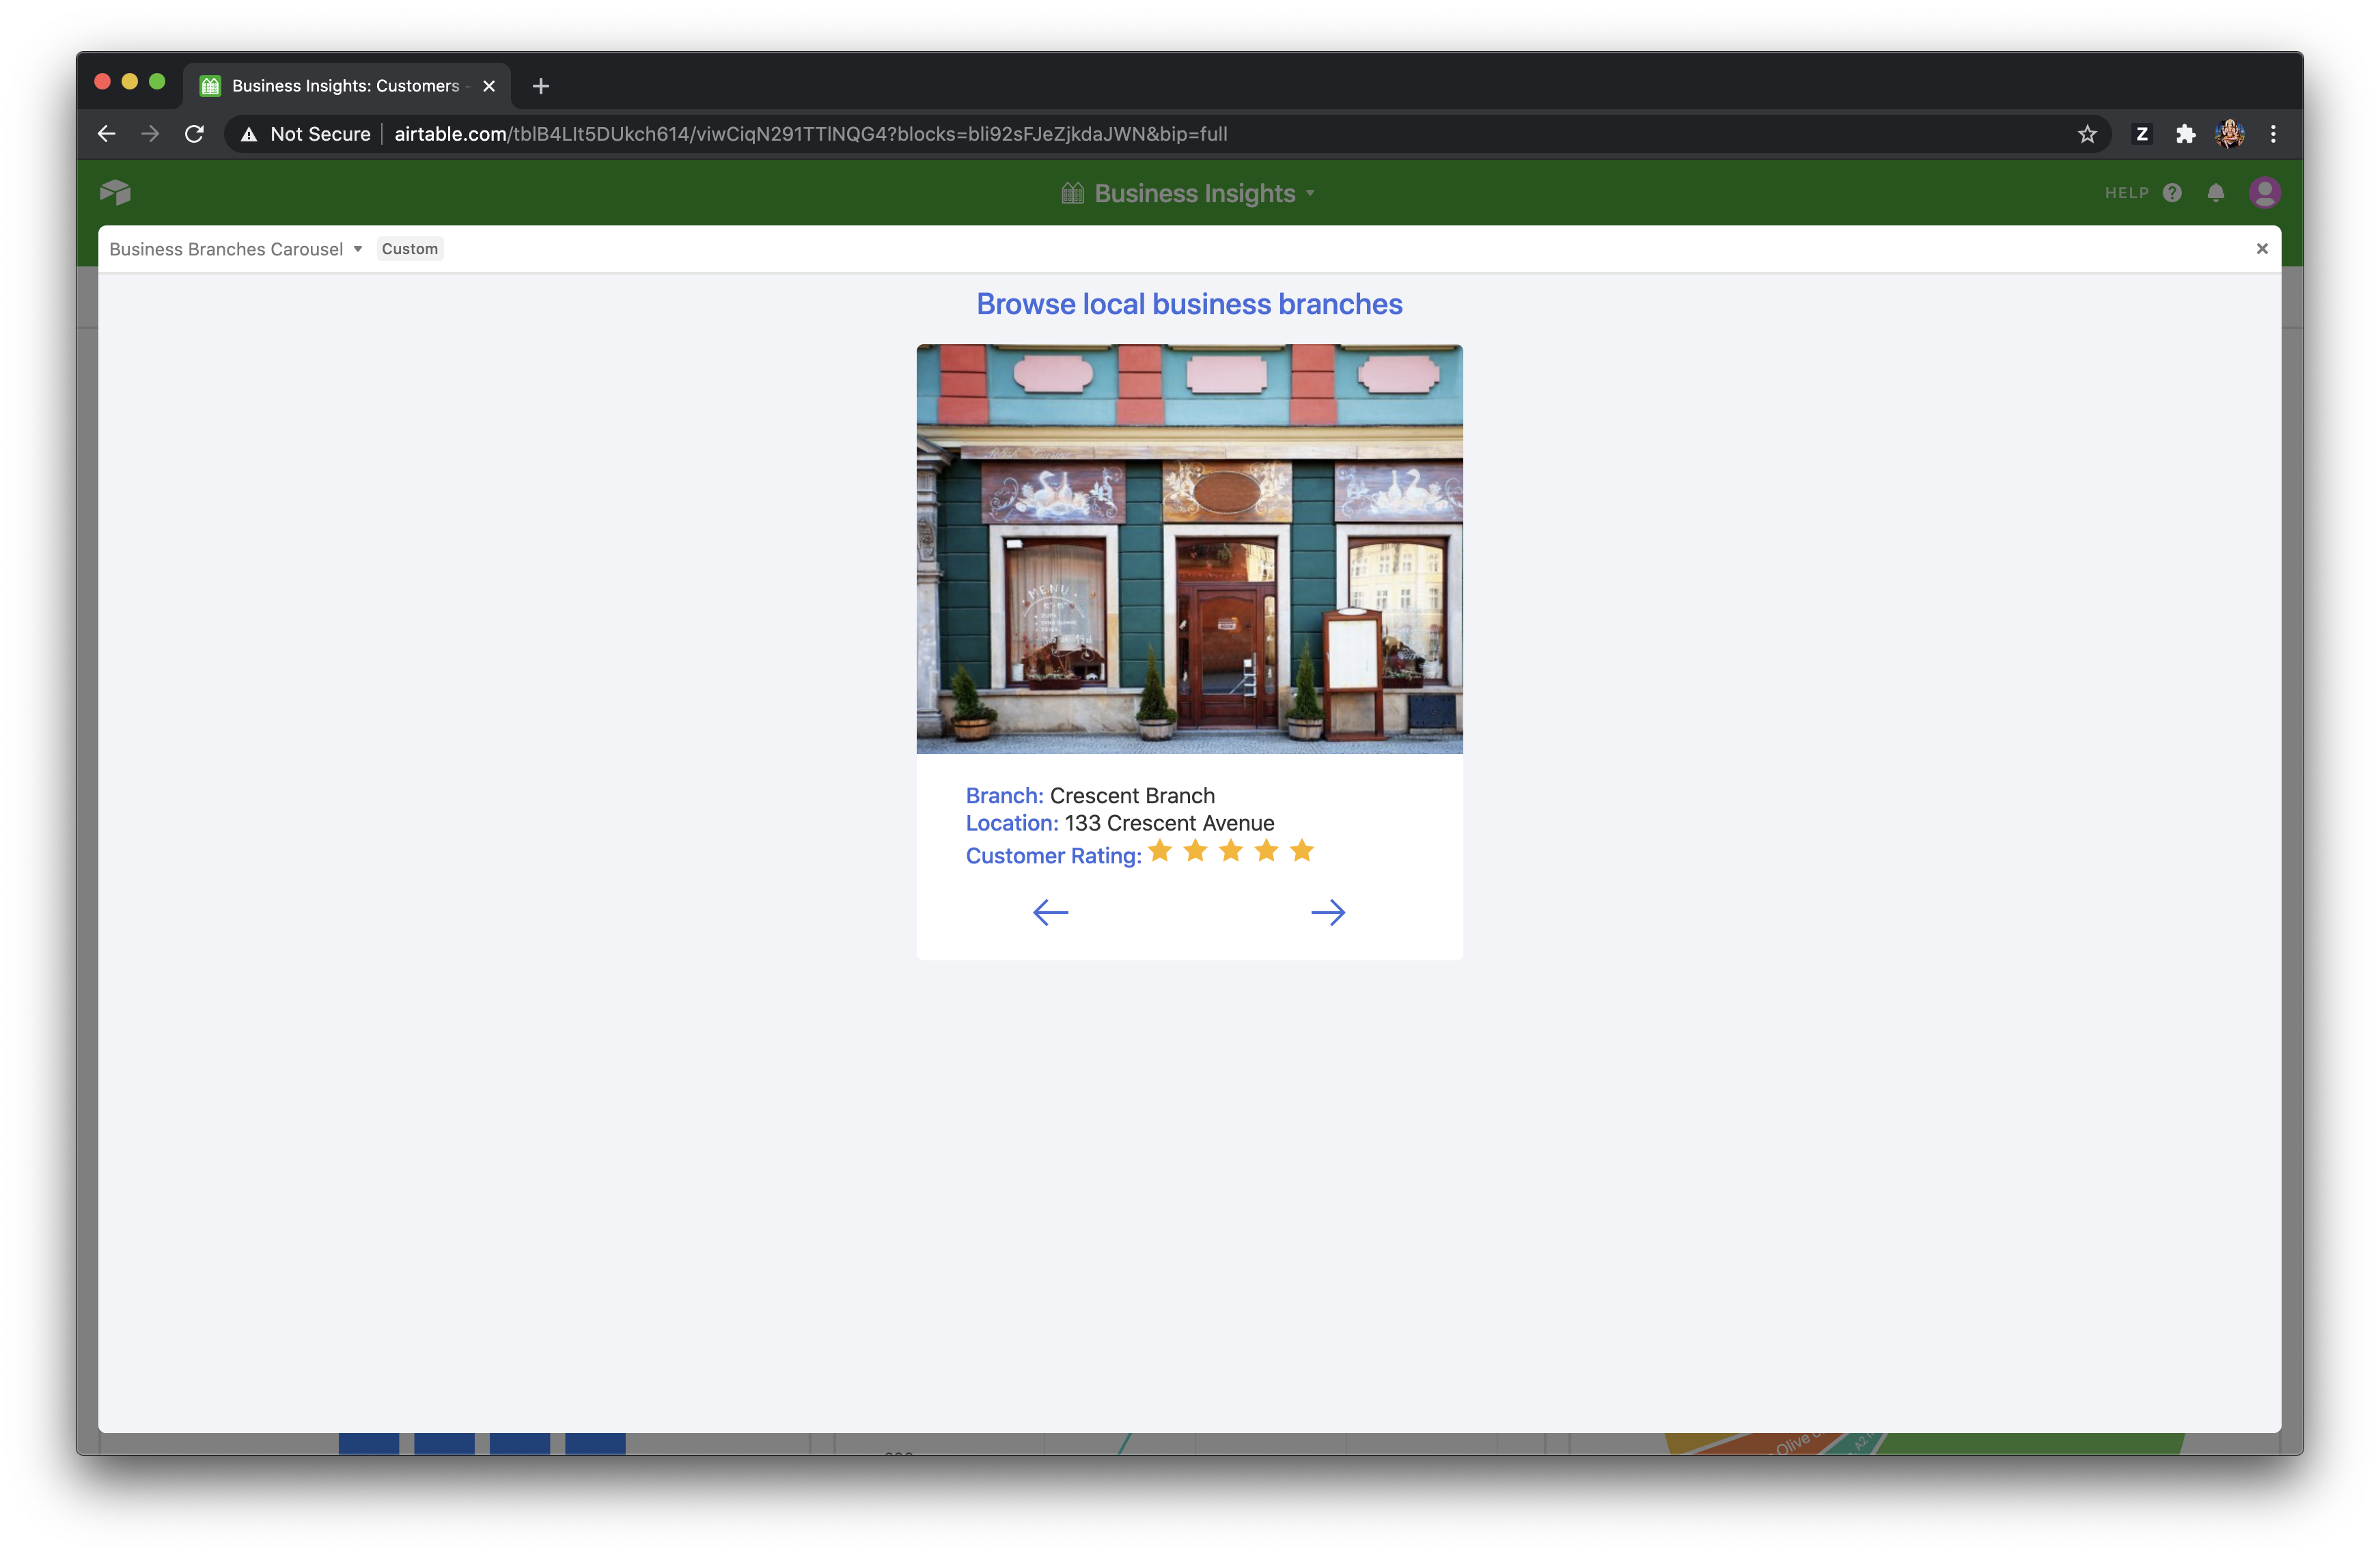The image size is (2380, 1556).
Task: Open Chrome extensions puzzle icon
Action: (2185, 134)
